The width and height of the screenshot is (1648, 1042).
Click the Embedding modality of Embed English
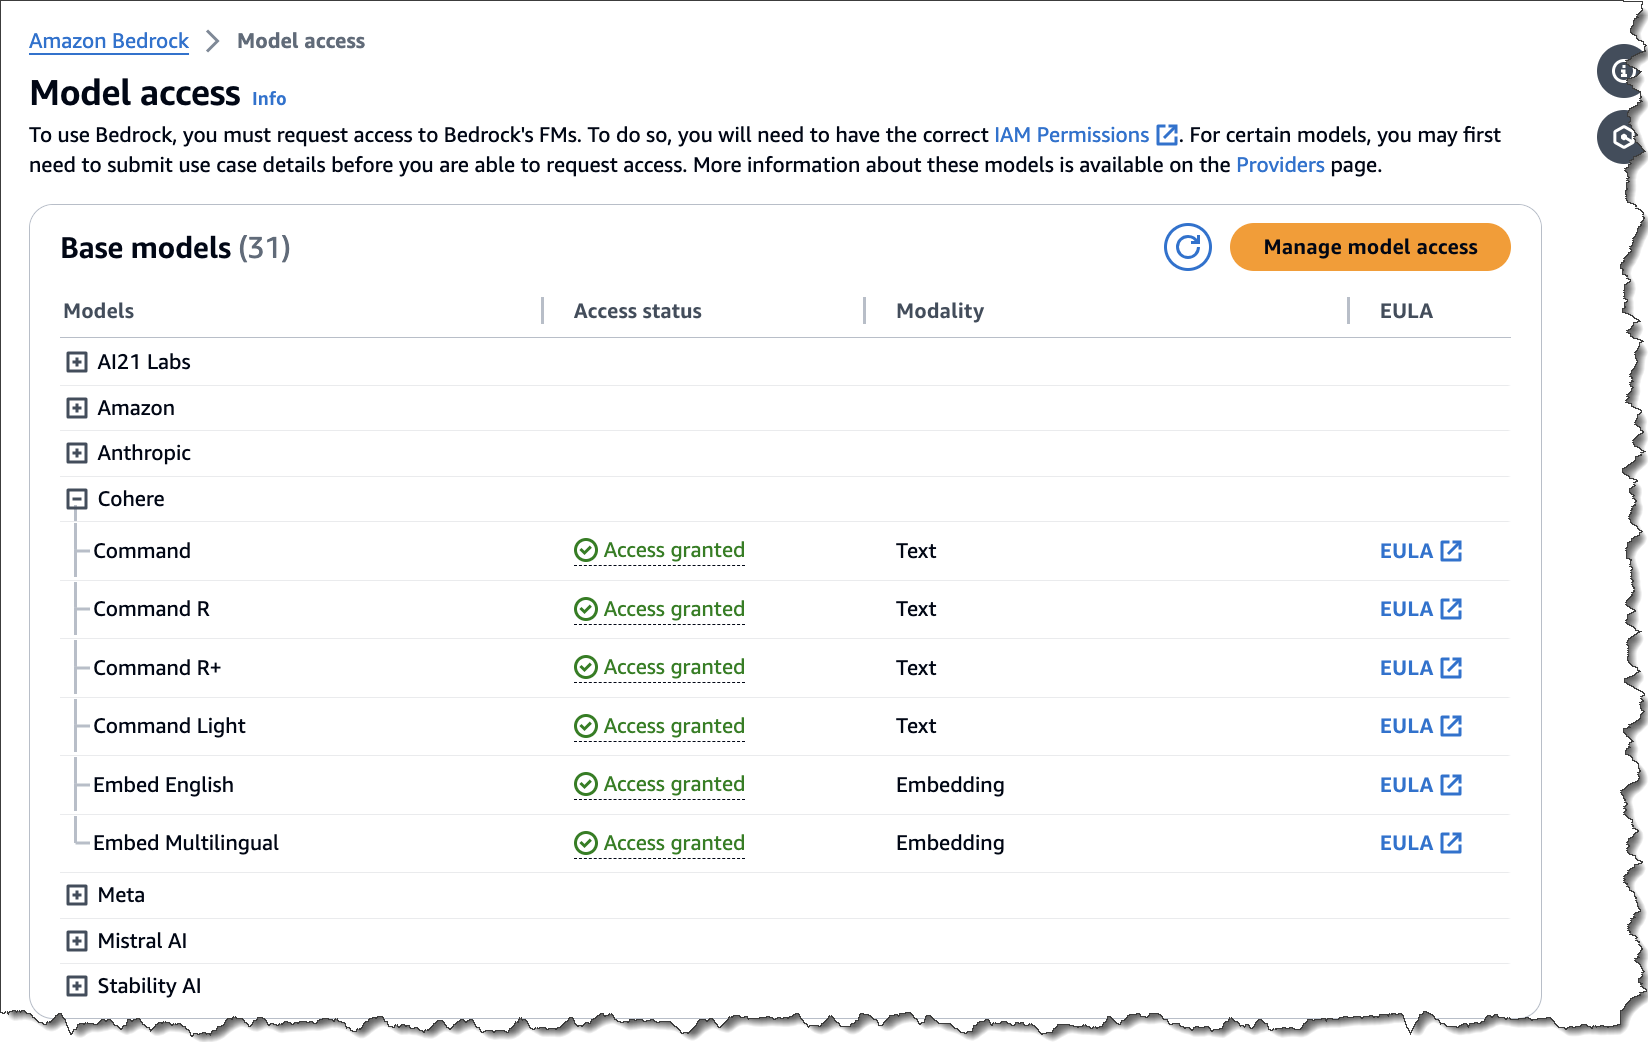(x=950, y=785)
